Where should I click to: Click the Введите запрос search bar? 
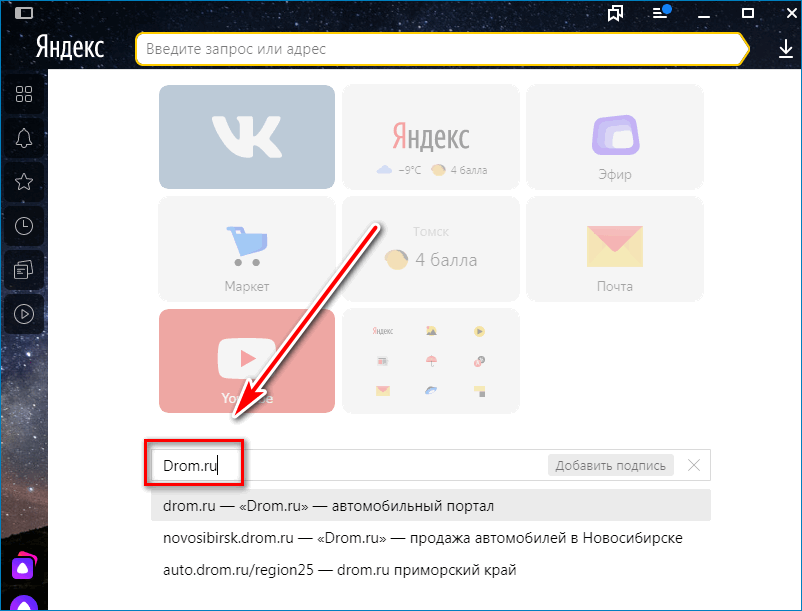440,48
